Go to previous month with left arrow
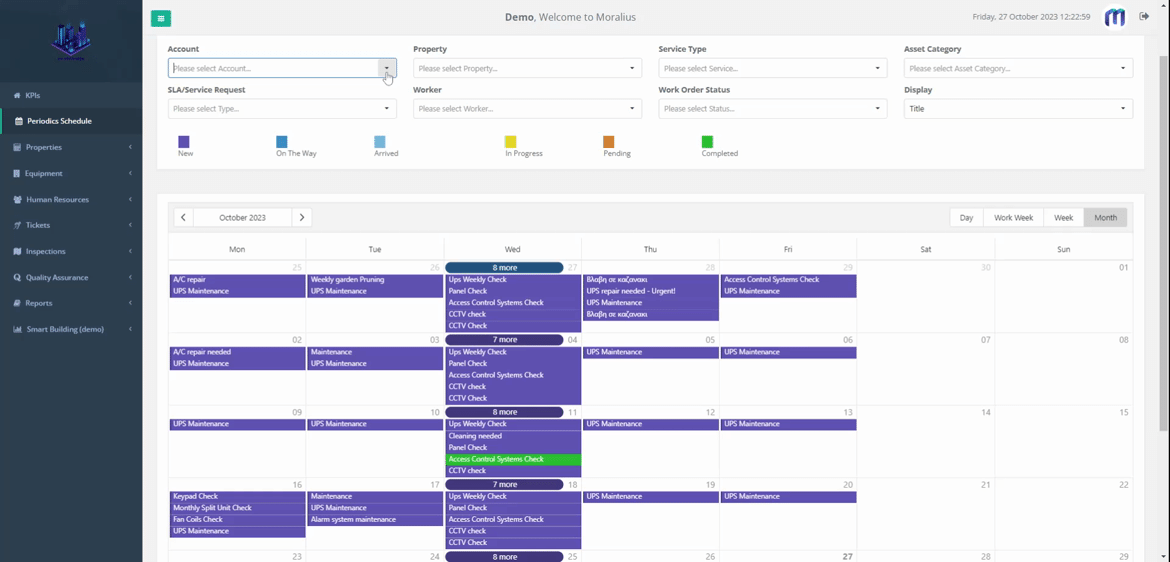Image resolution: width=1170 pixels, height=562 pixels. point(183,217)
